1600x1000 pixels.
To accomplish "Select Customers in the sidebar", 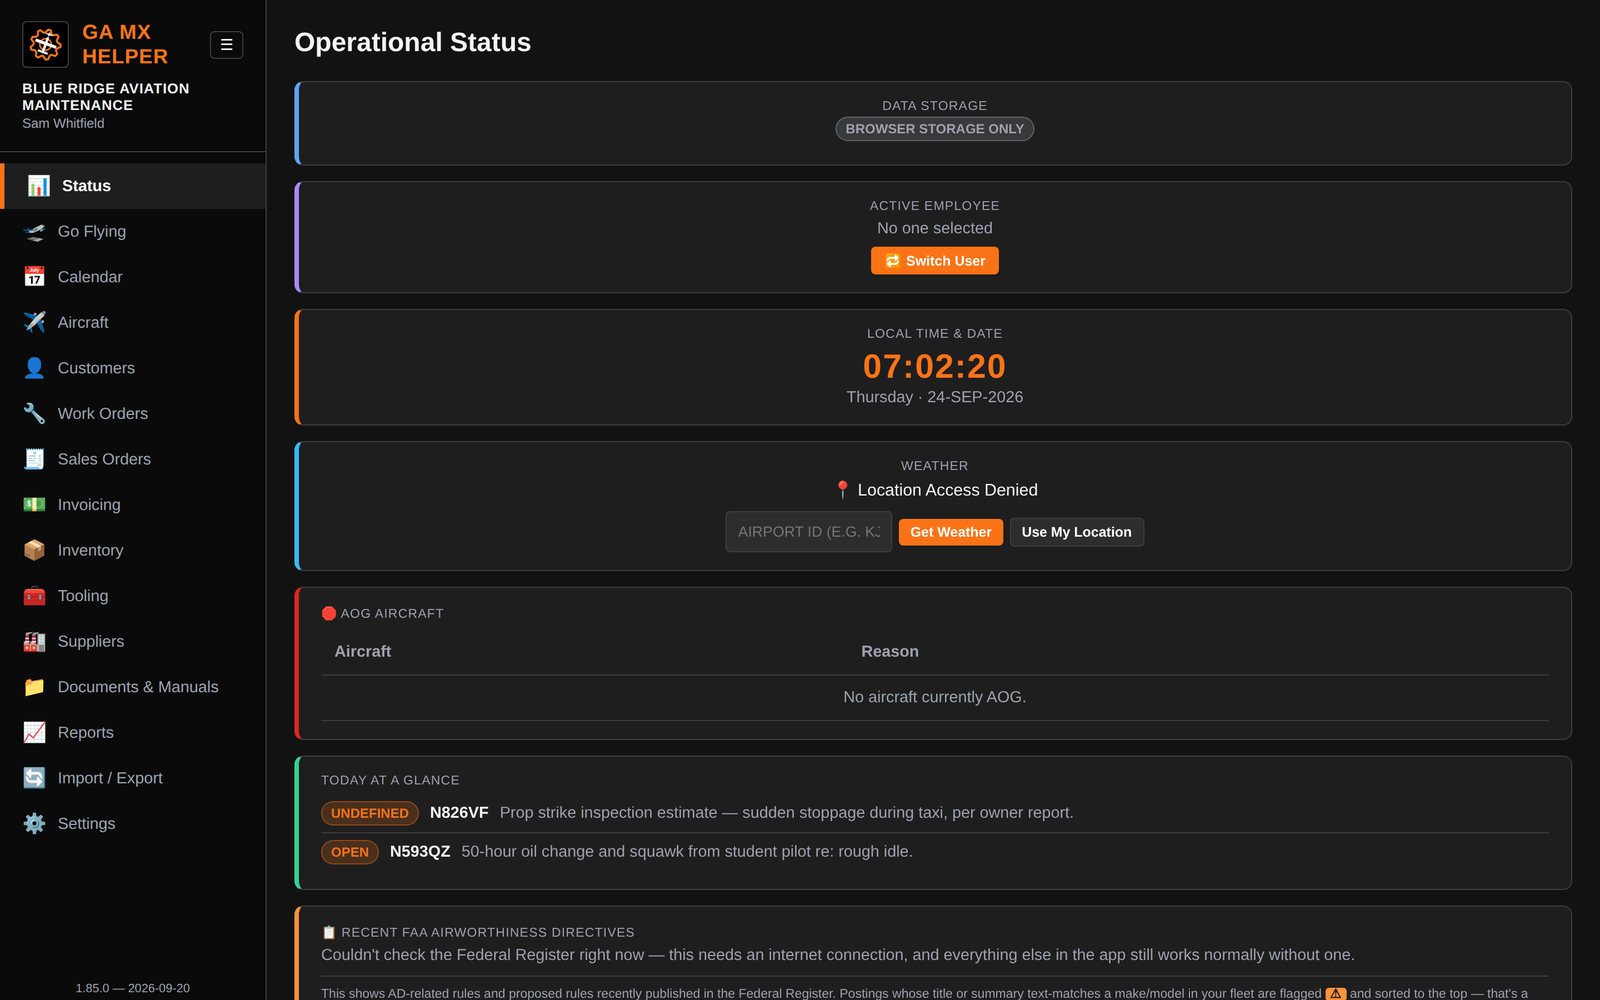I will 133,368.
